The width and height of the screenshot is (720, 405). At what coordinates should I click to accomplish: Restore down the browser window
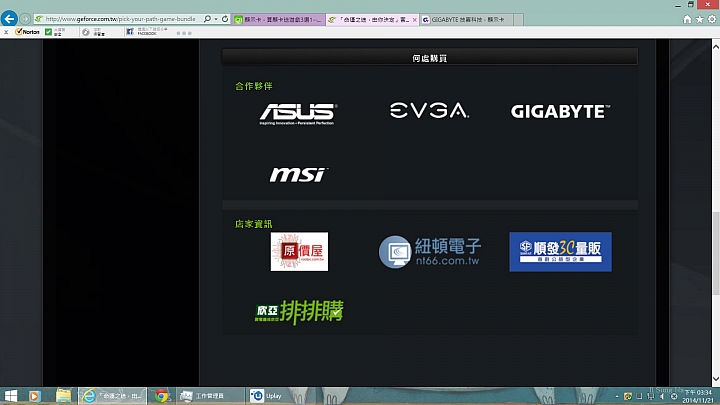pos(691,5)
